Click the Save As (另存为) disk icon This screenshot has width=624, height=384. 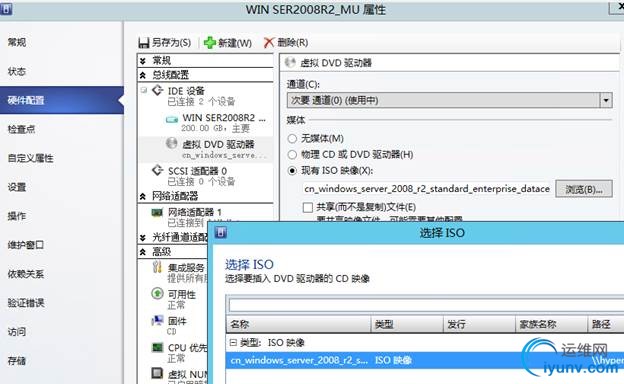coord(144,43)
